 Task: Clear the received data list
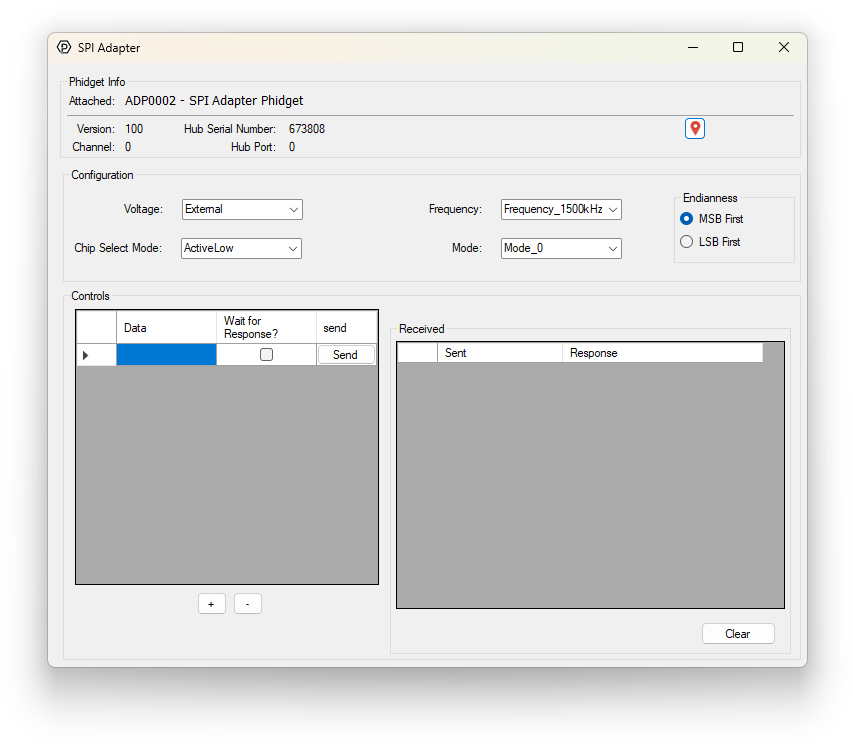(737, 634)
